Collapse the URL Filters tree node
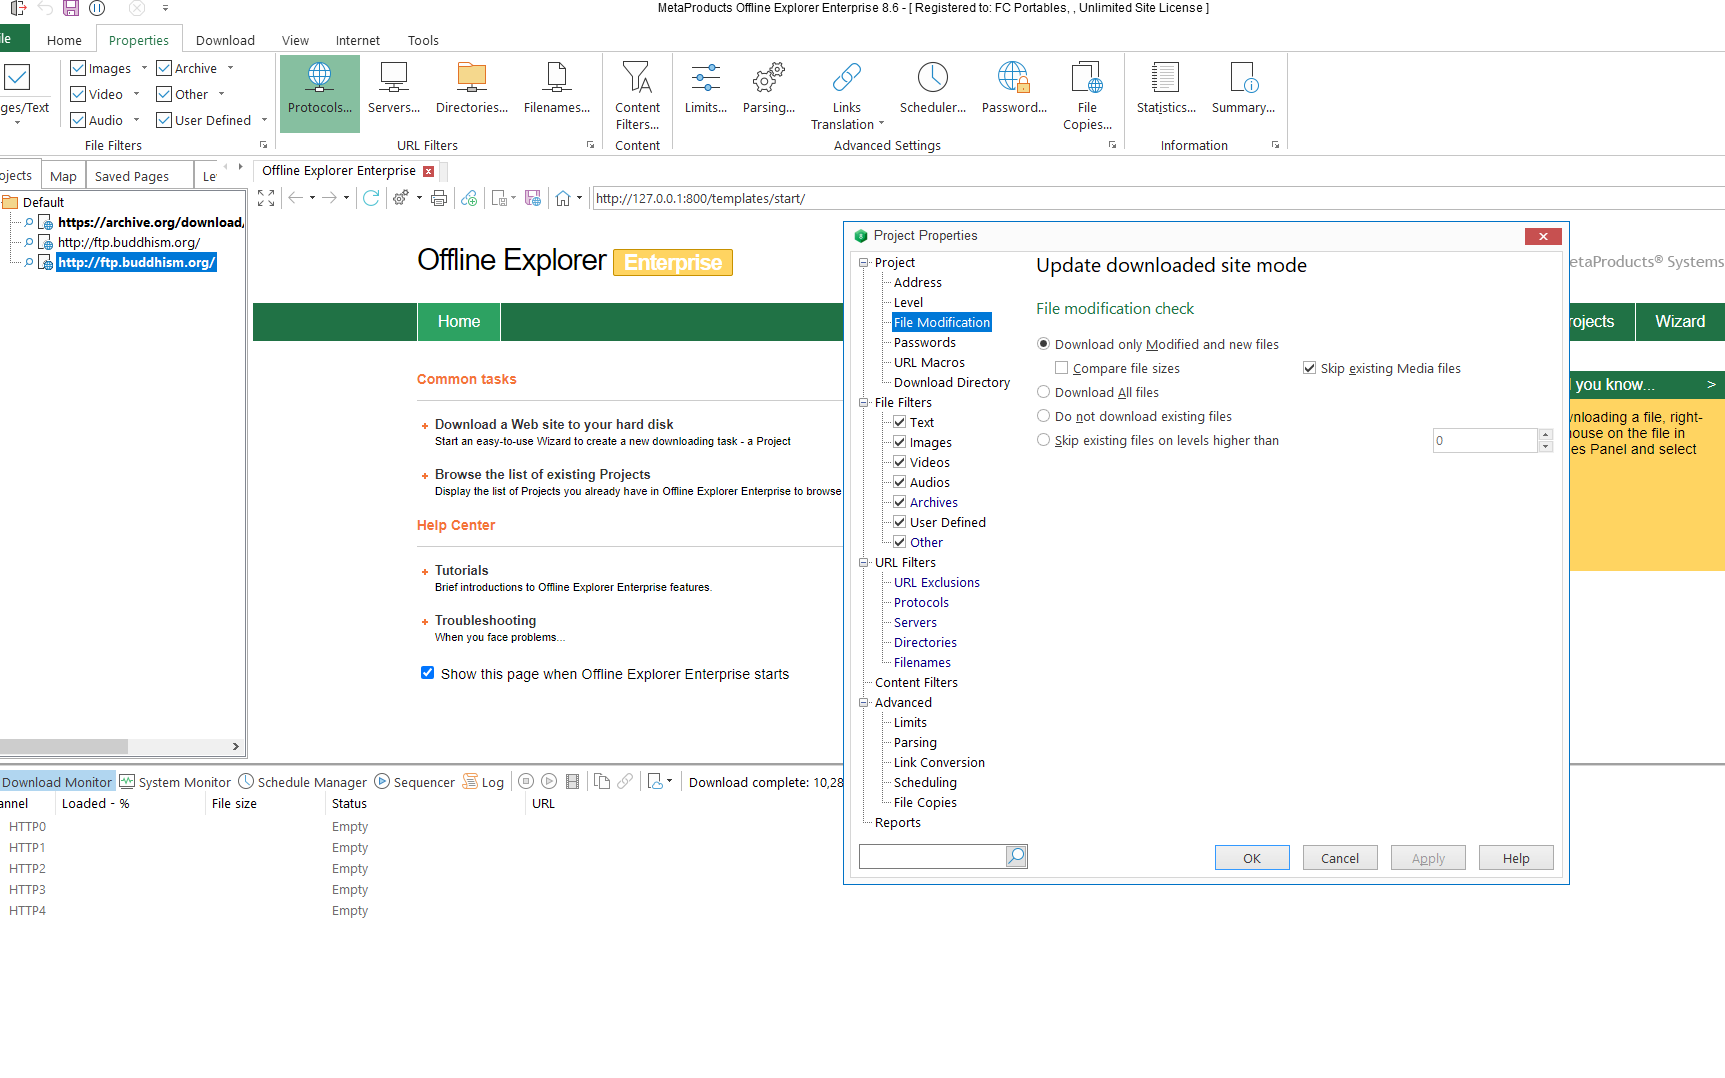 click(x=864, y=562)
